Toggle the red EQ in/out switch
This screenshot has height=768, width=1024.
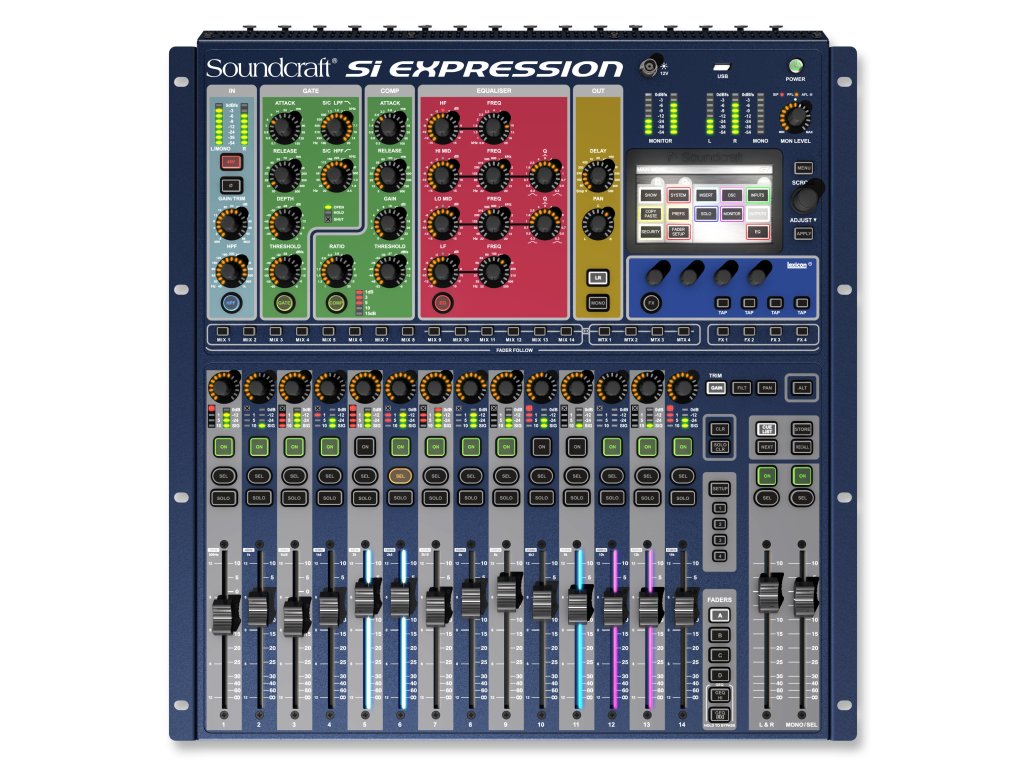coord(442,303)
